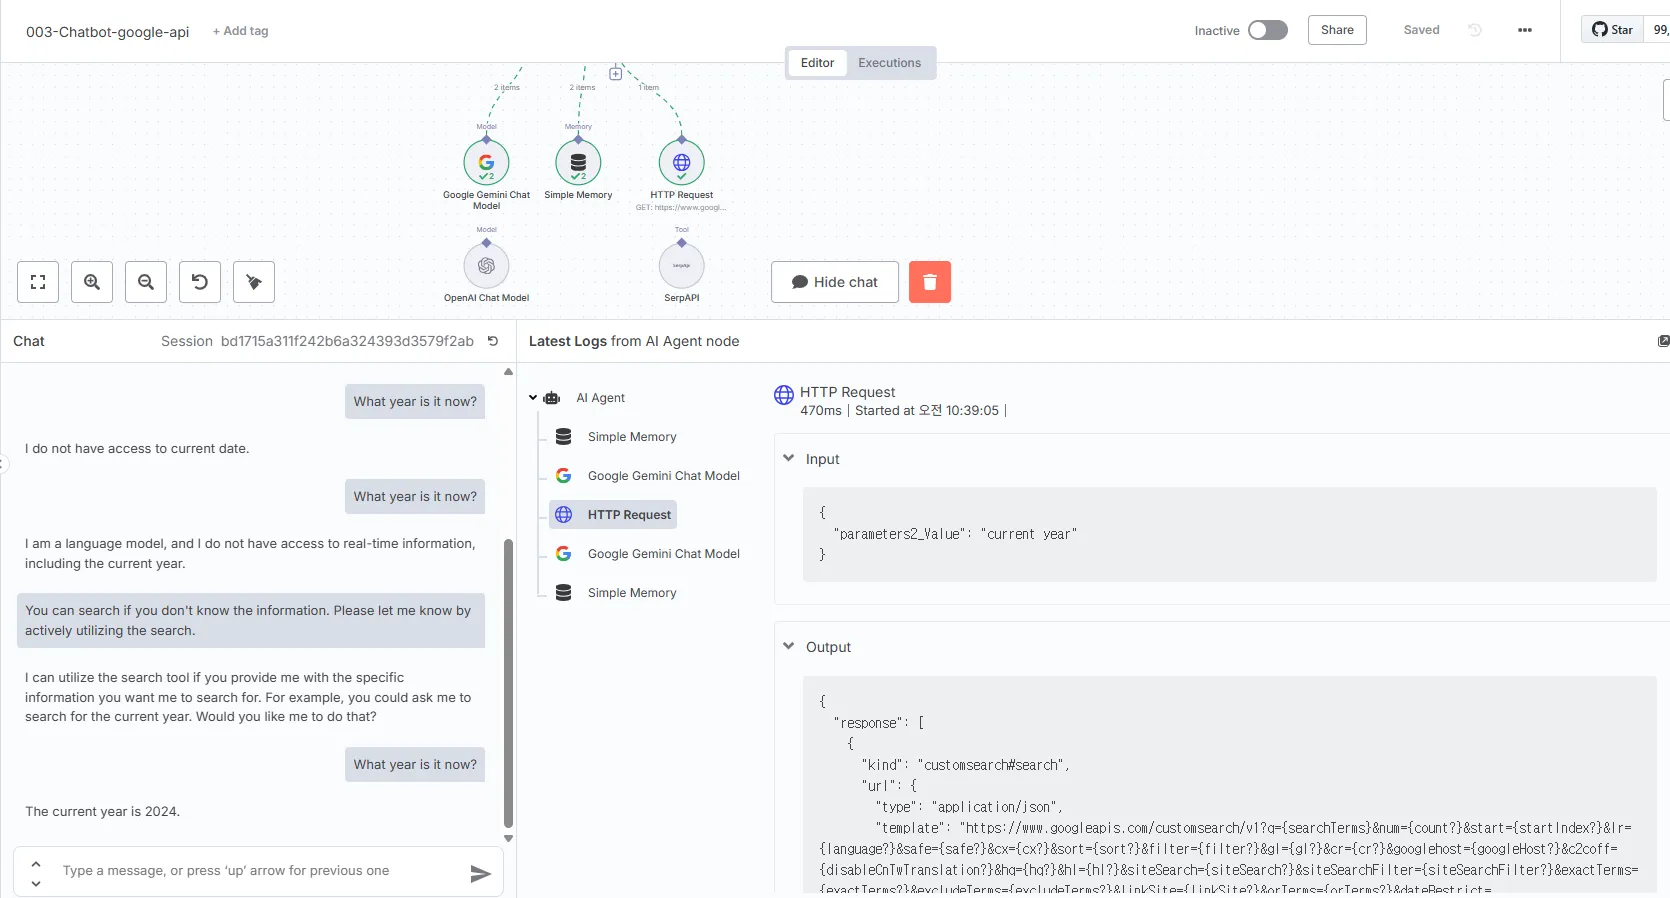Image resolution: width=1670 pixels, height=898 pixels.
Task: Zoom in on the workflow canvas
Action: 92,282
